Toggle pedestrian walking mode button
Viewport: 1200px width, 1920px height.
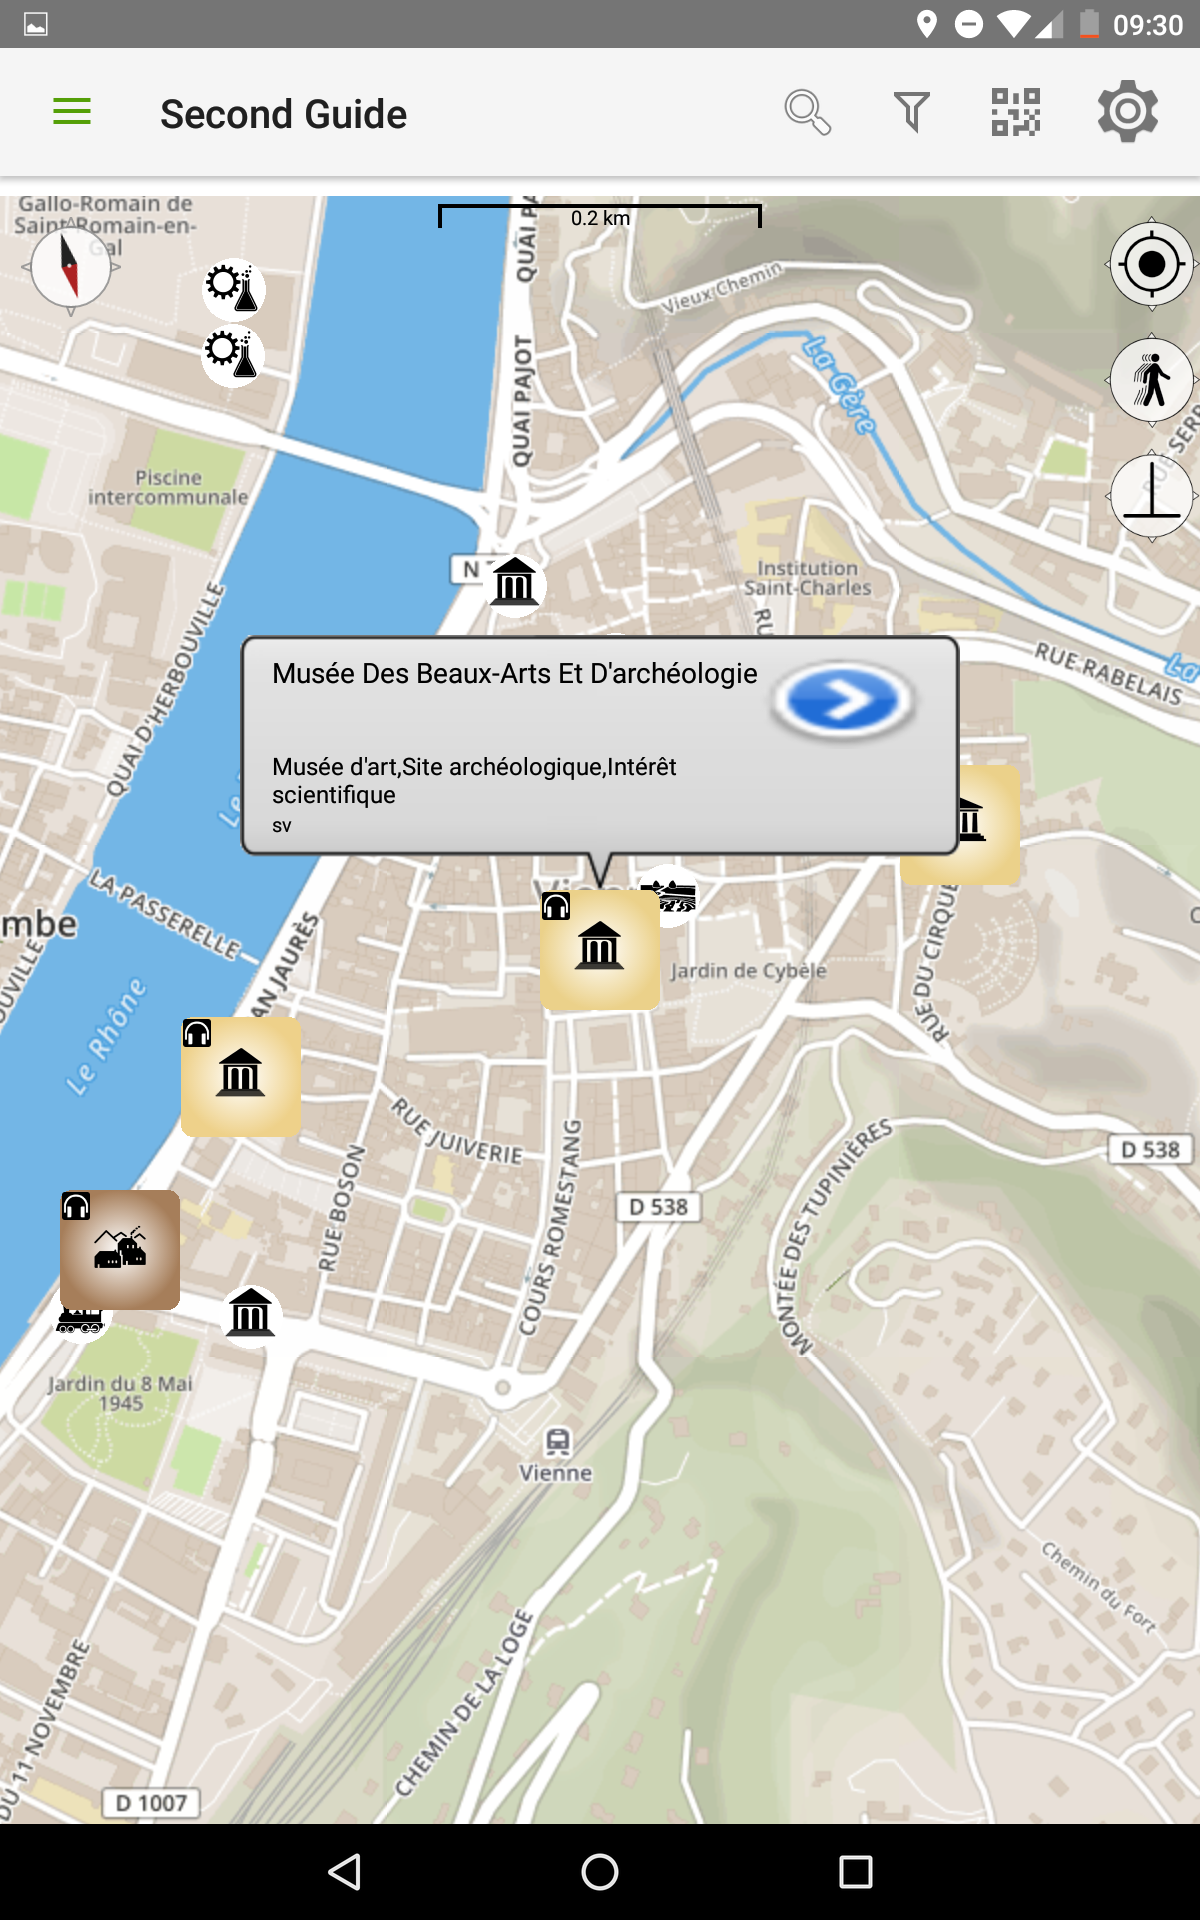coord(1151,381)
